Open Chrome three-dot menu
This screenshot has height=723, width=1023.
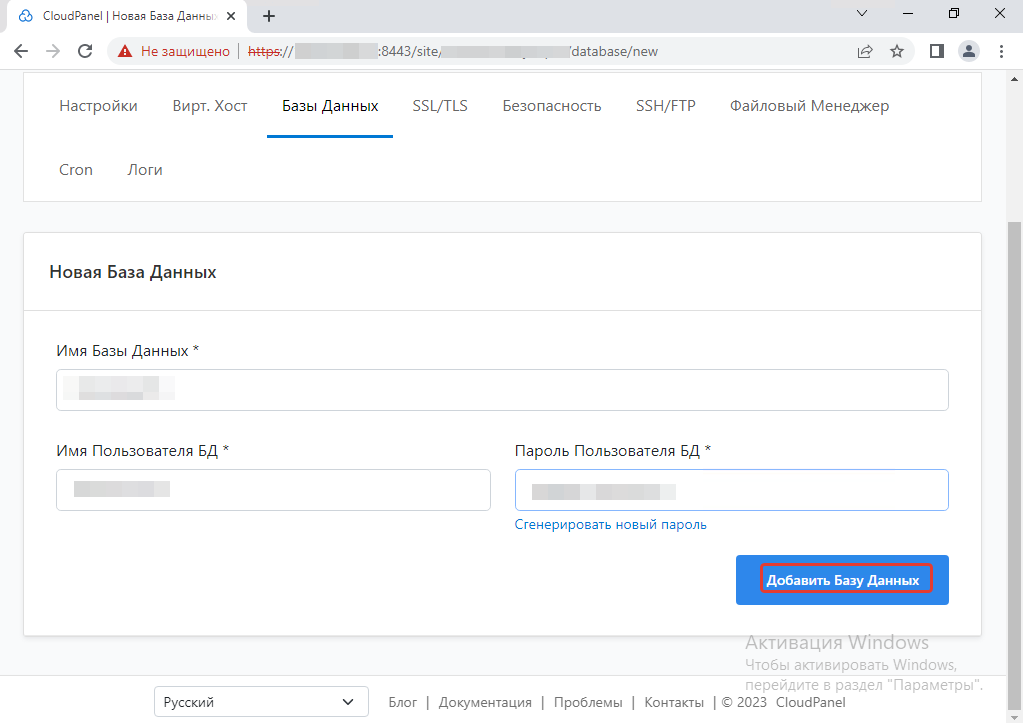1001,51
